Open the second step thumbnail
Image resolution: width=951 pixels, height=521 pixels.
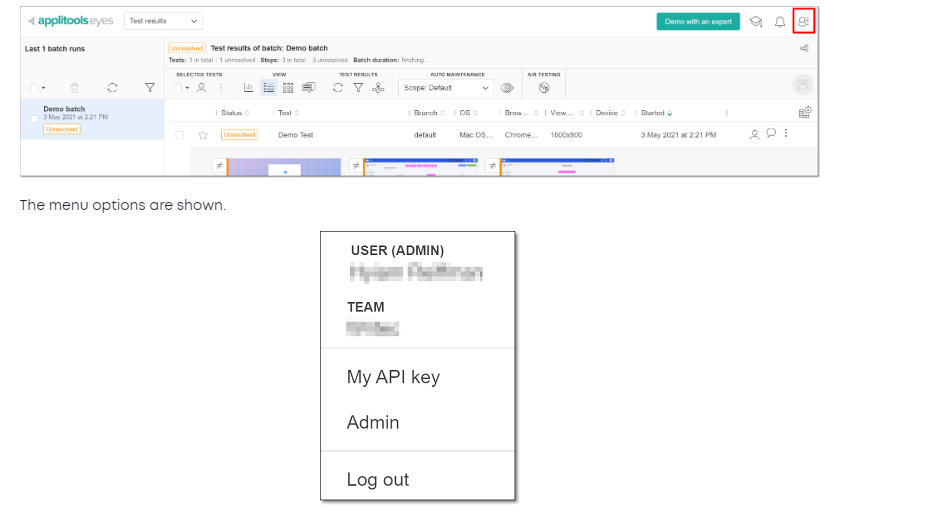tap(421, 167)
